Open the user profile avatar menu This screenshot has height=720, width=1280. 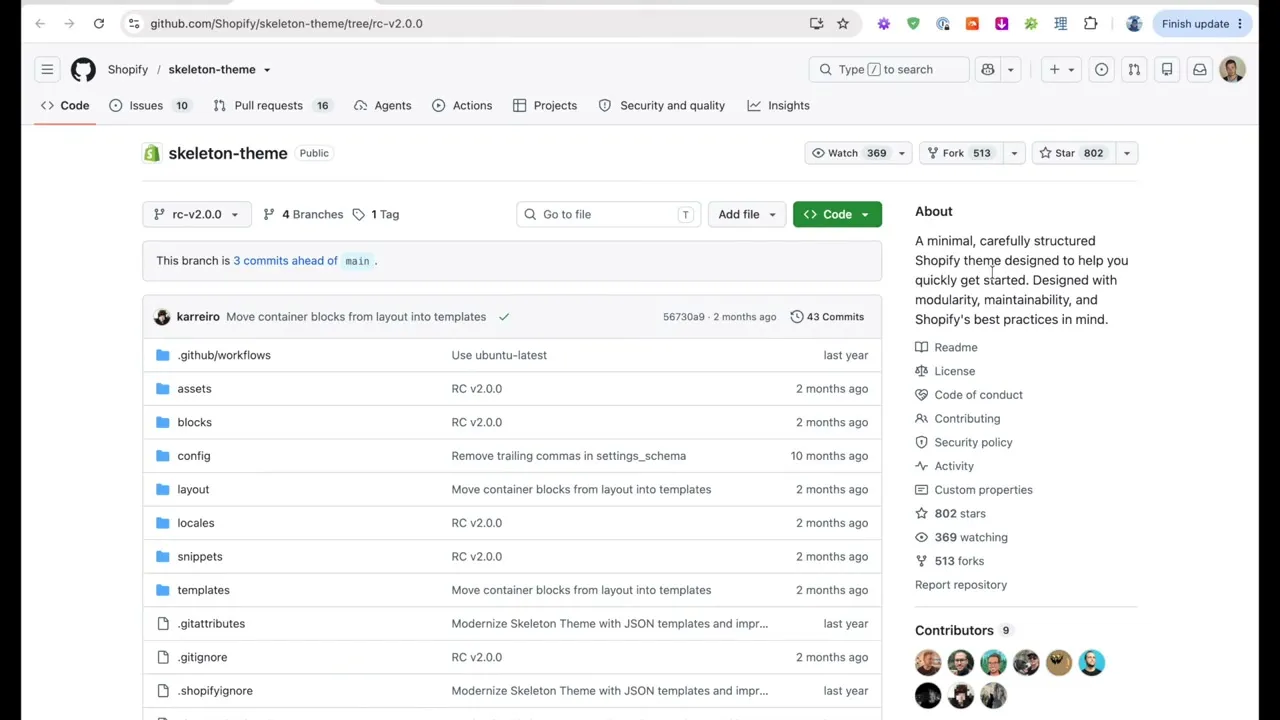point(1232,69)
